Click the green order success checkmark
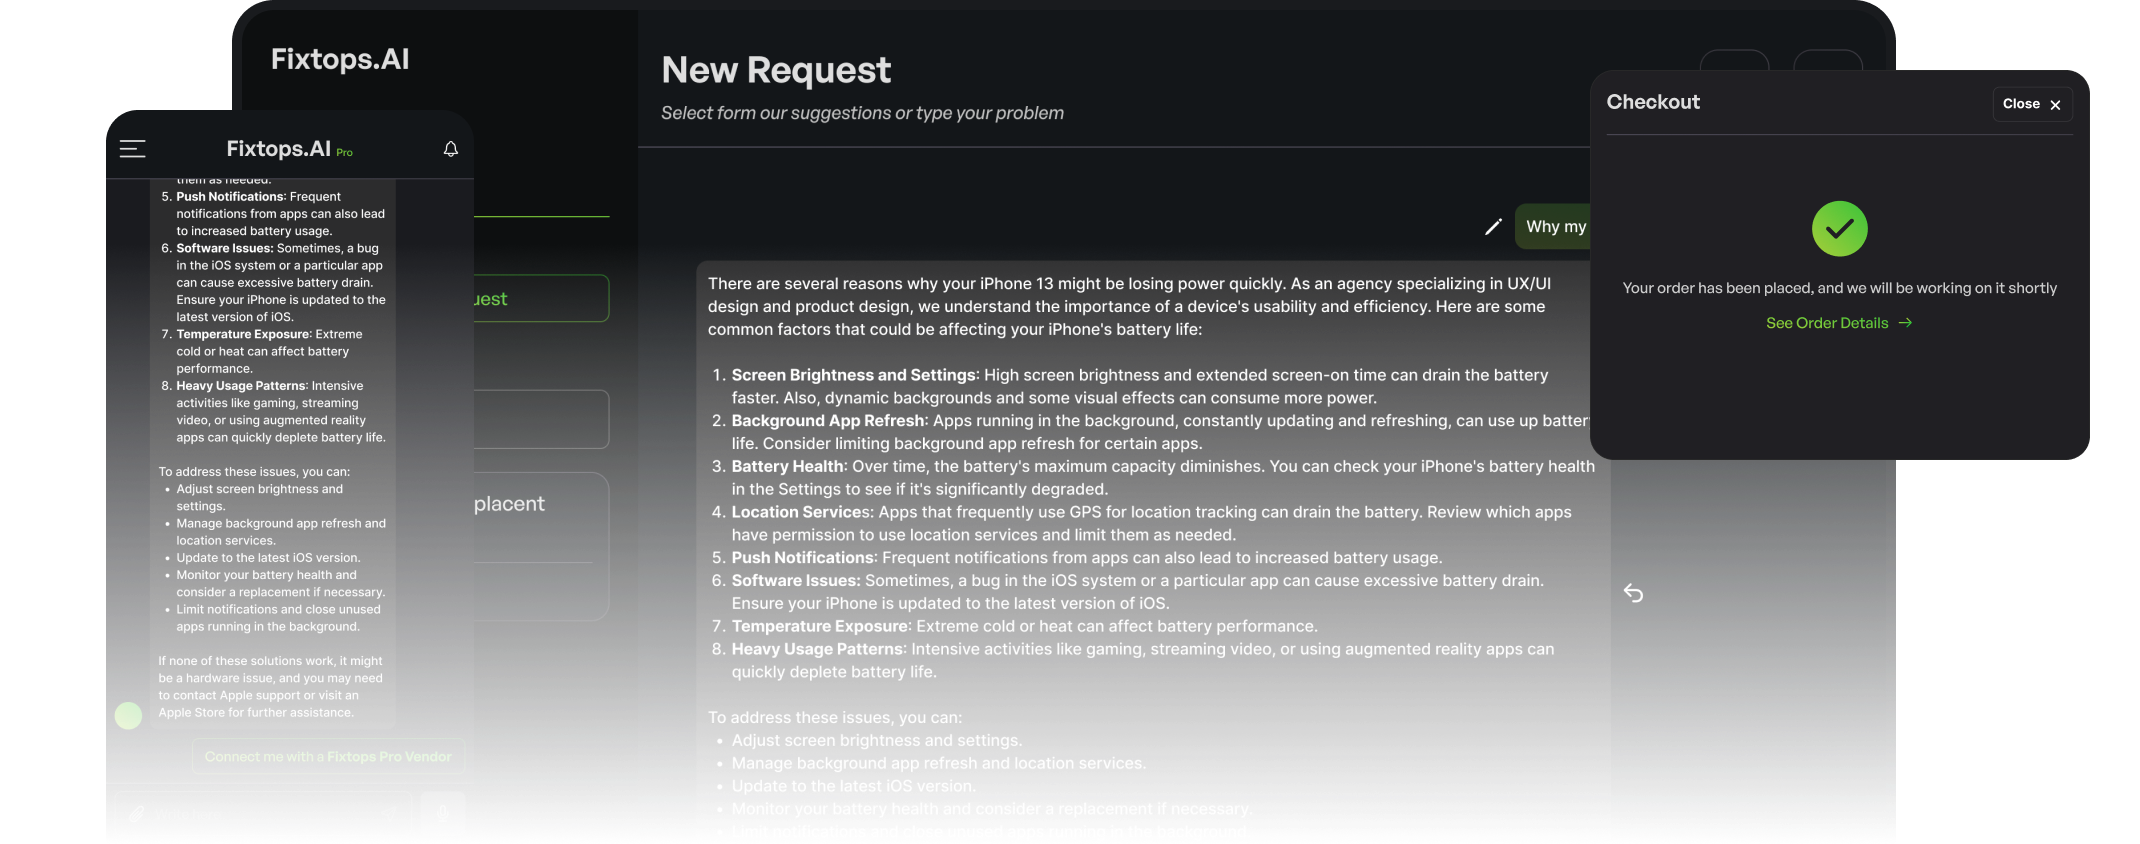The image size is (2140, 844). [1839, 229]
